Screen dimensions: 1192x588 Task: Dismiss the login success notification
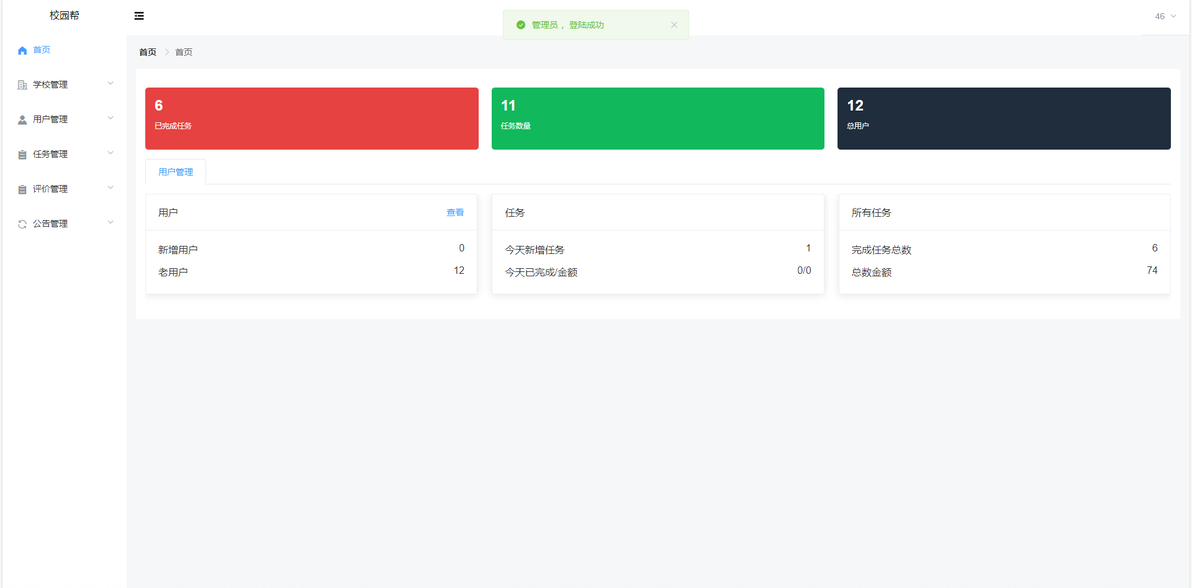tap(674, 25)
